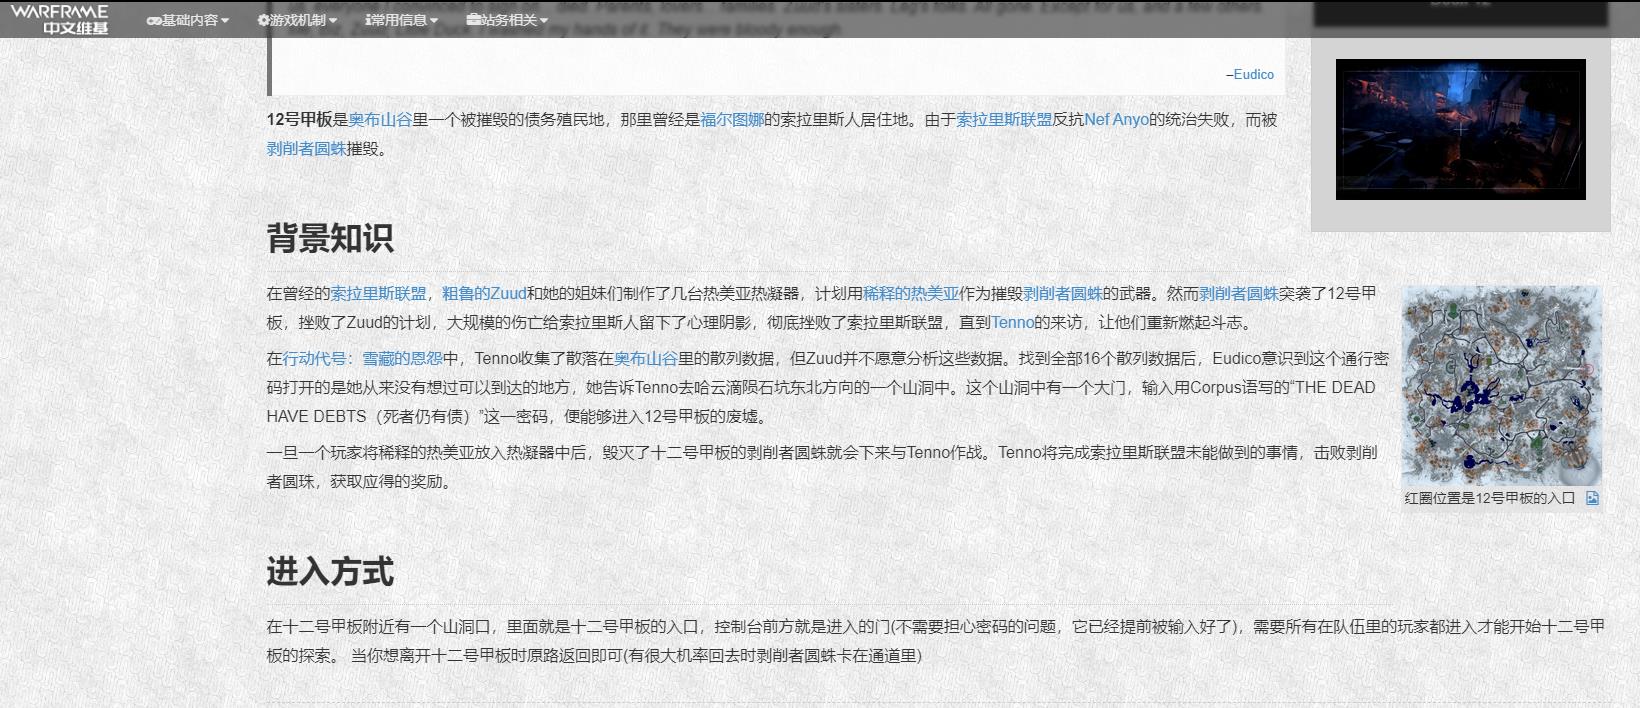This screenshot has height=708, width=1640.
Task: Open the 游戏机制 menu label
Action: (x=298, y=20)
